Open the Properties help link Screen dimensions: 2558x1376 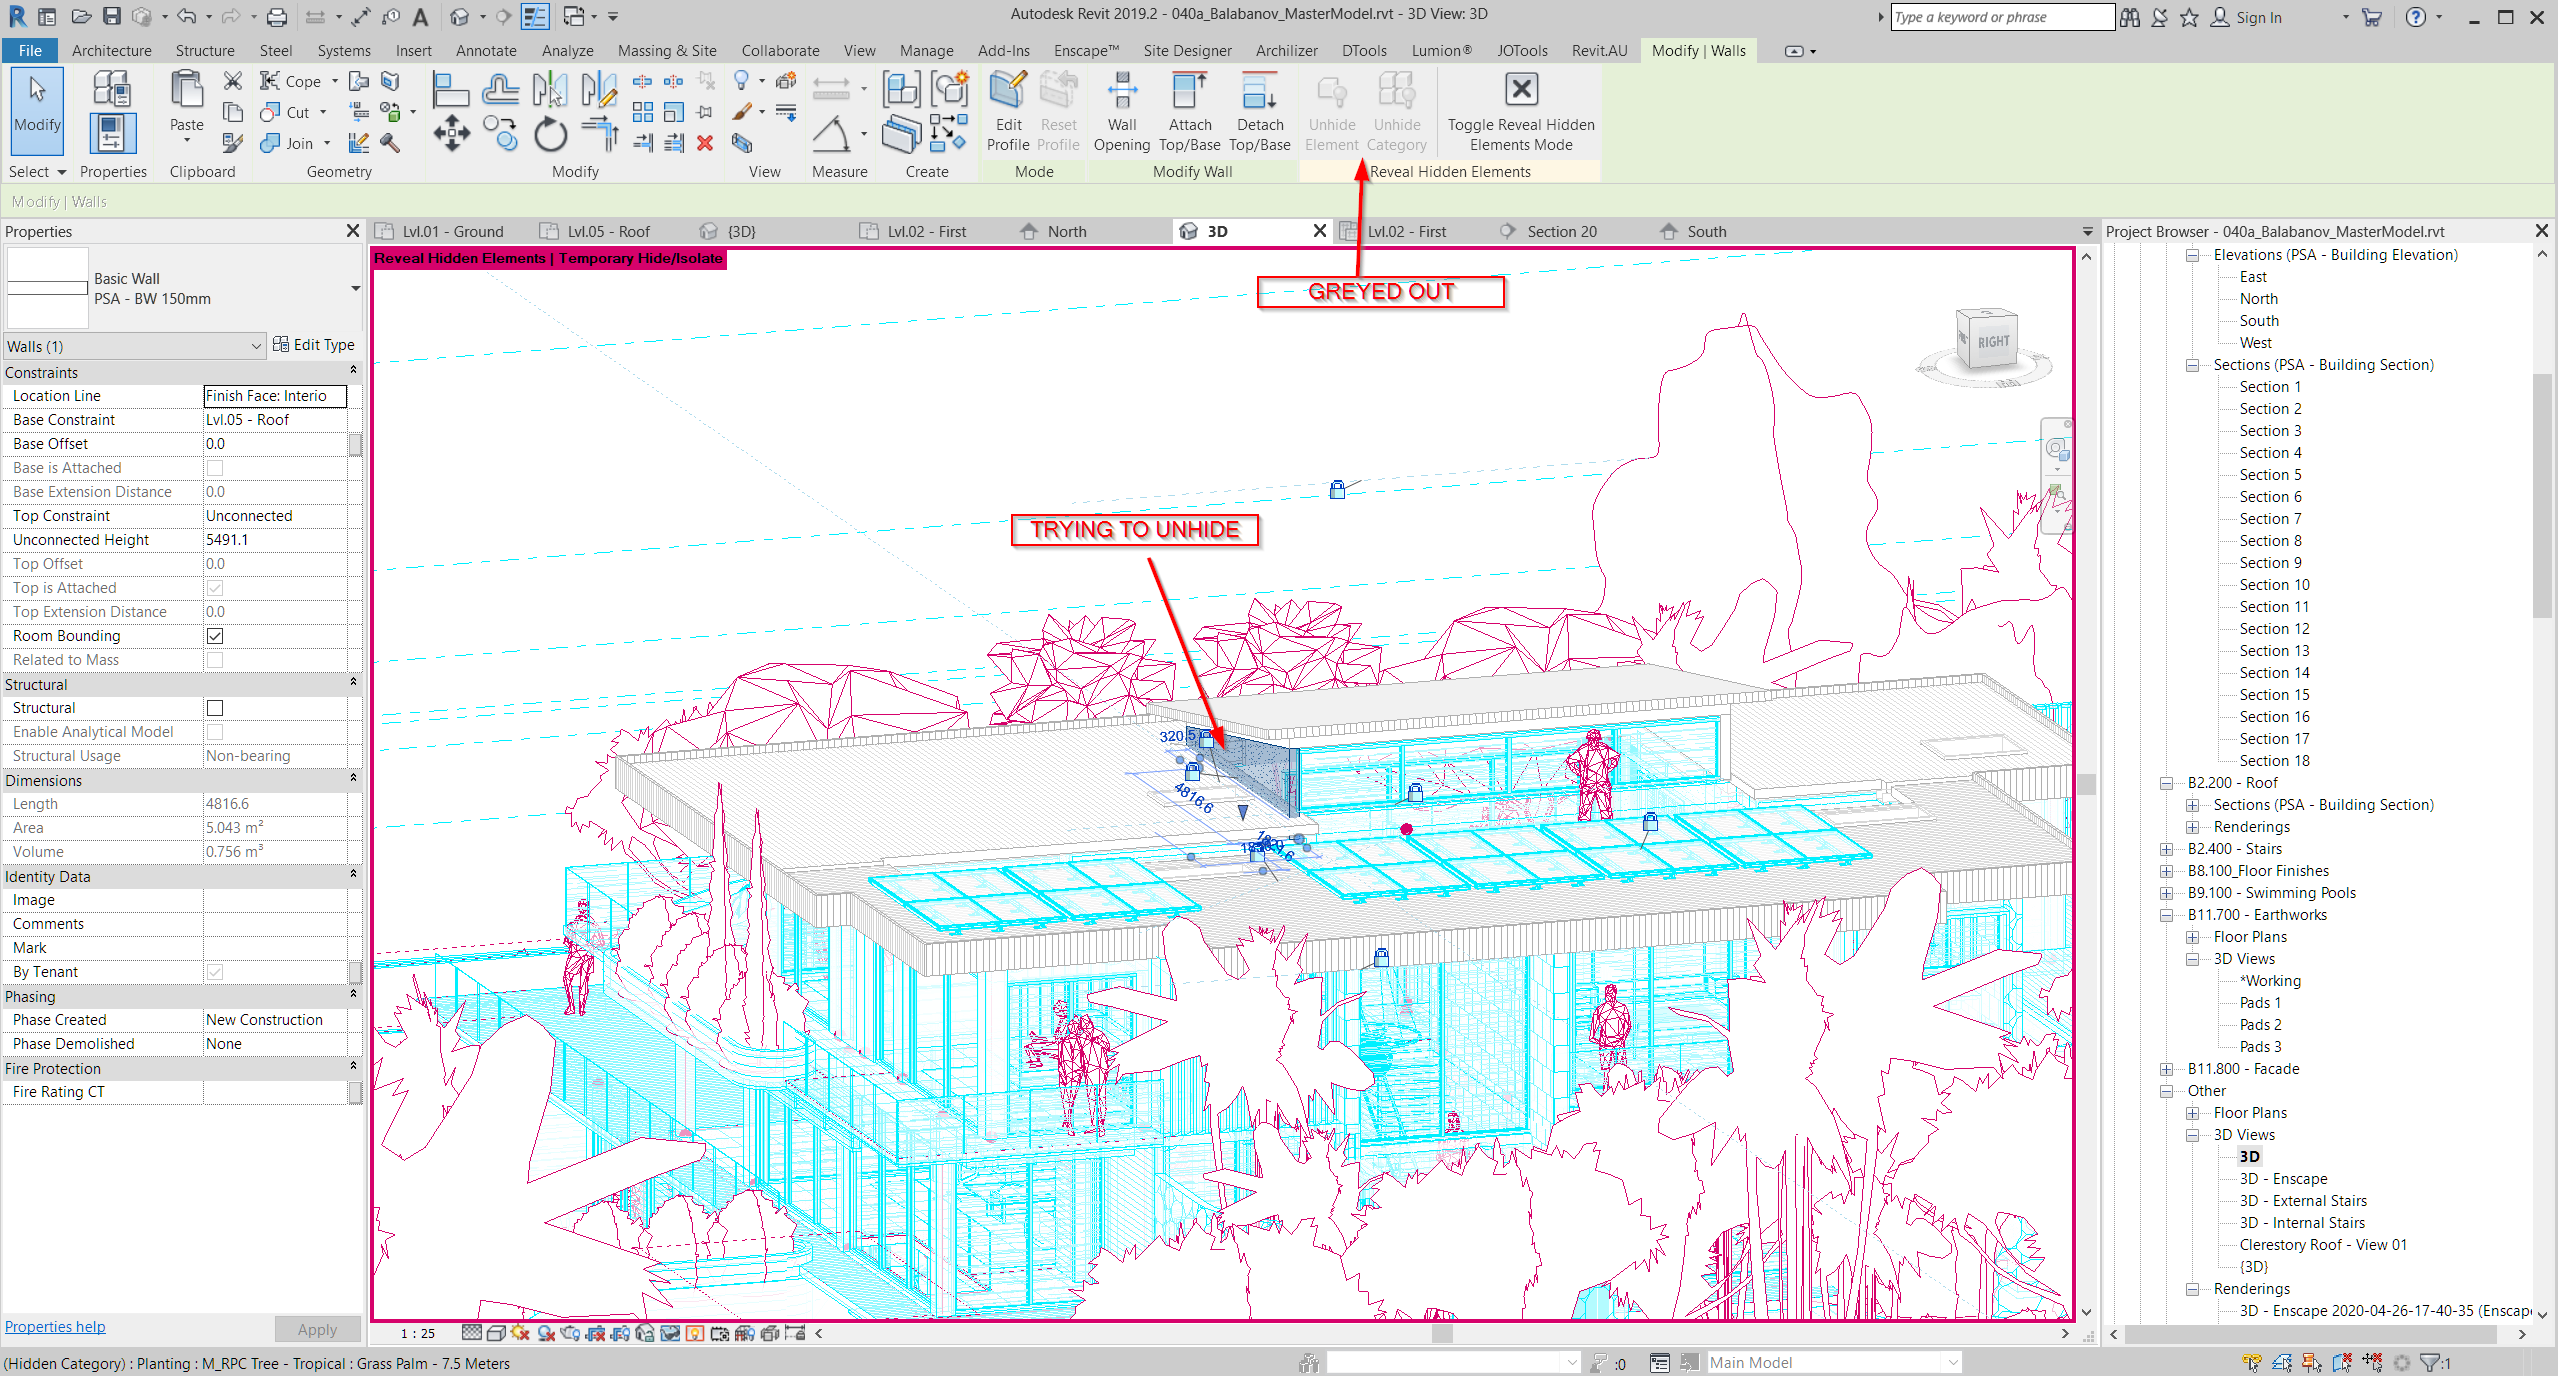[x=55, y=1326]
